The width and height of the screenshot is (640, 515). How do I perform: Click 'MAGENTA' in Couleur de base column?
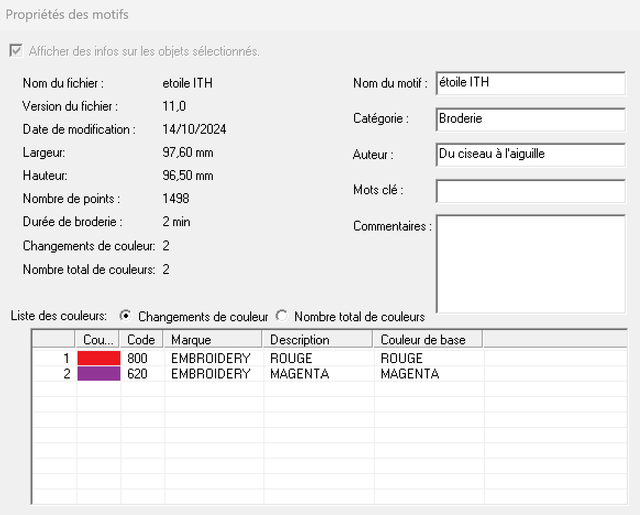[x=410, y=374]
